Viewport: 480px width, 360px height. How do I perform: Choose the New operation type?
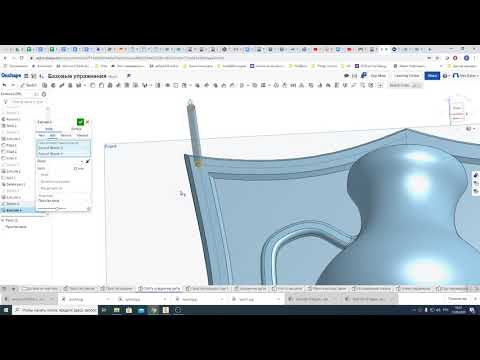pyautogui.click(x=42, y=135)
